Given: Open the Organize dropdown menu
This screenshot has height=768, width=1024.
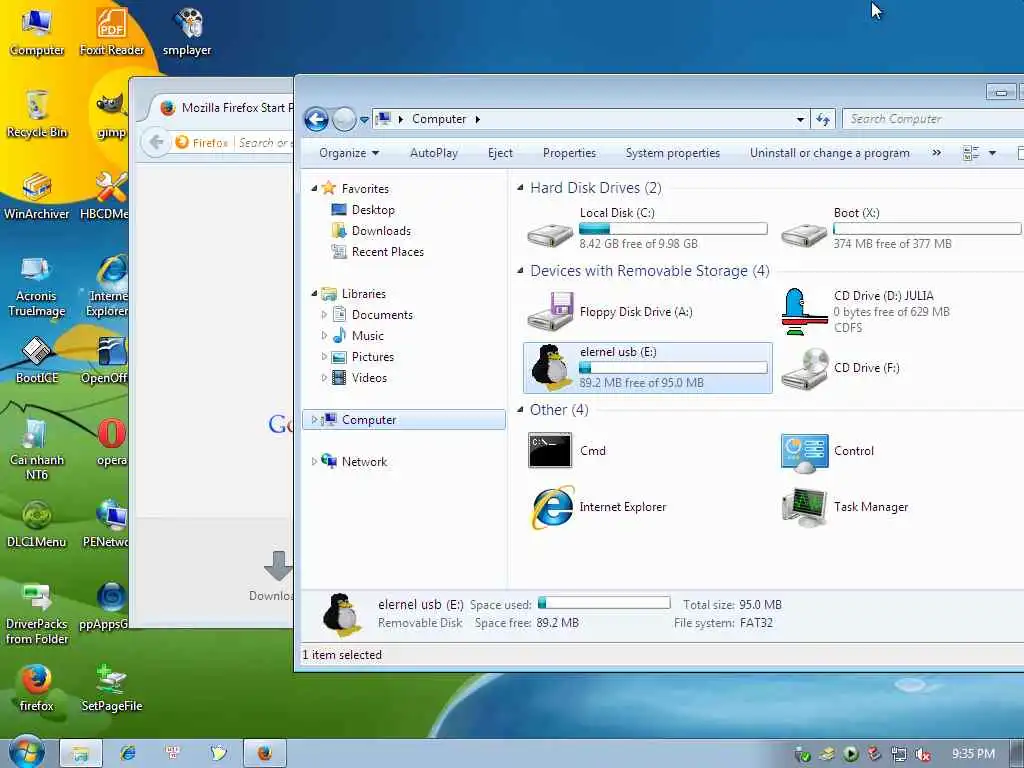Looking at the screenshot, I should [349, 153].
